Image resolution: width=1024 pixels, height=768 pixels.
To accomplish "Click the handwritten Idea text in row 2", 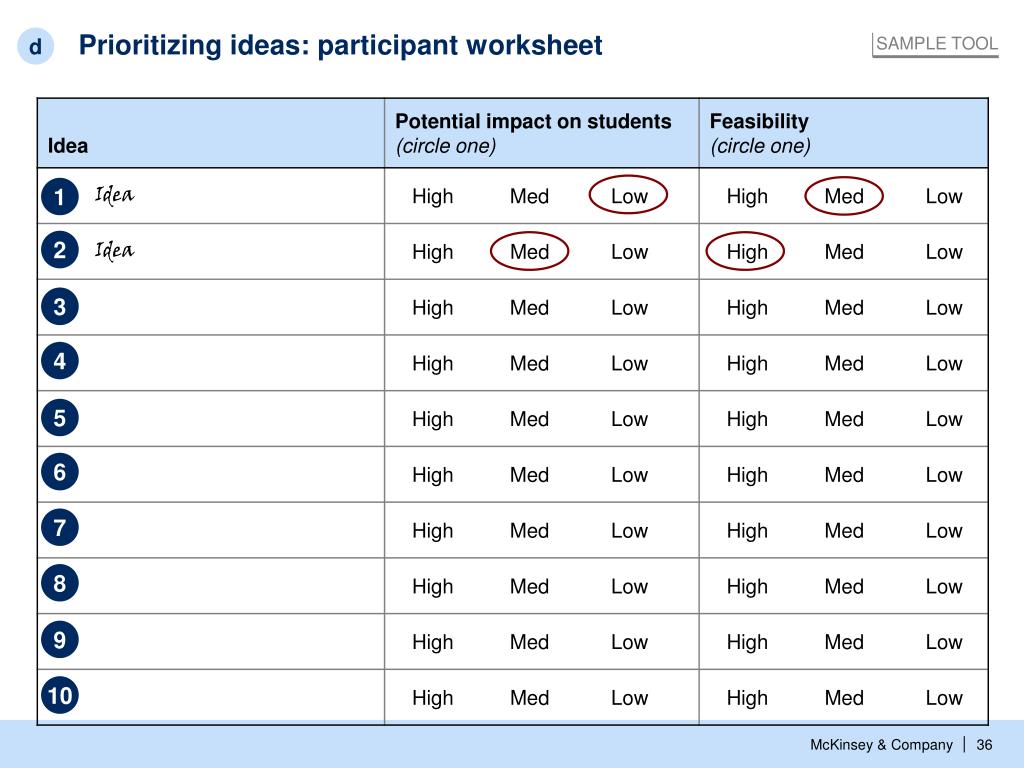I will coord(114,250).
